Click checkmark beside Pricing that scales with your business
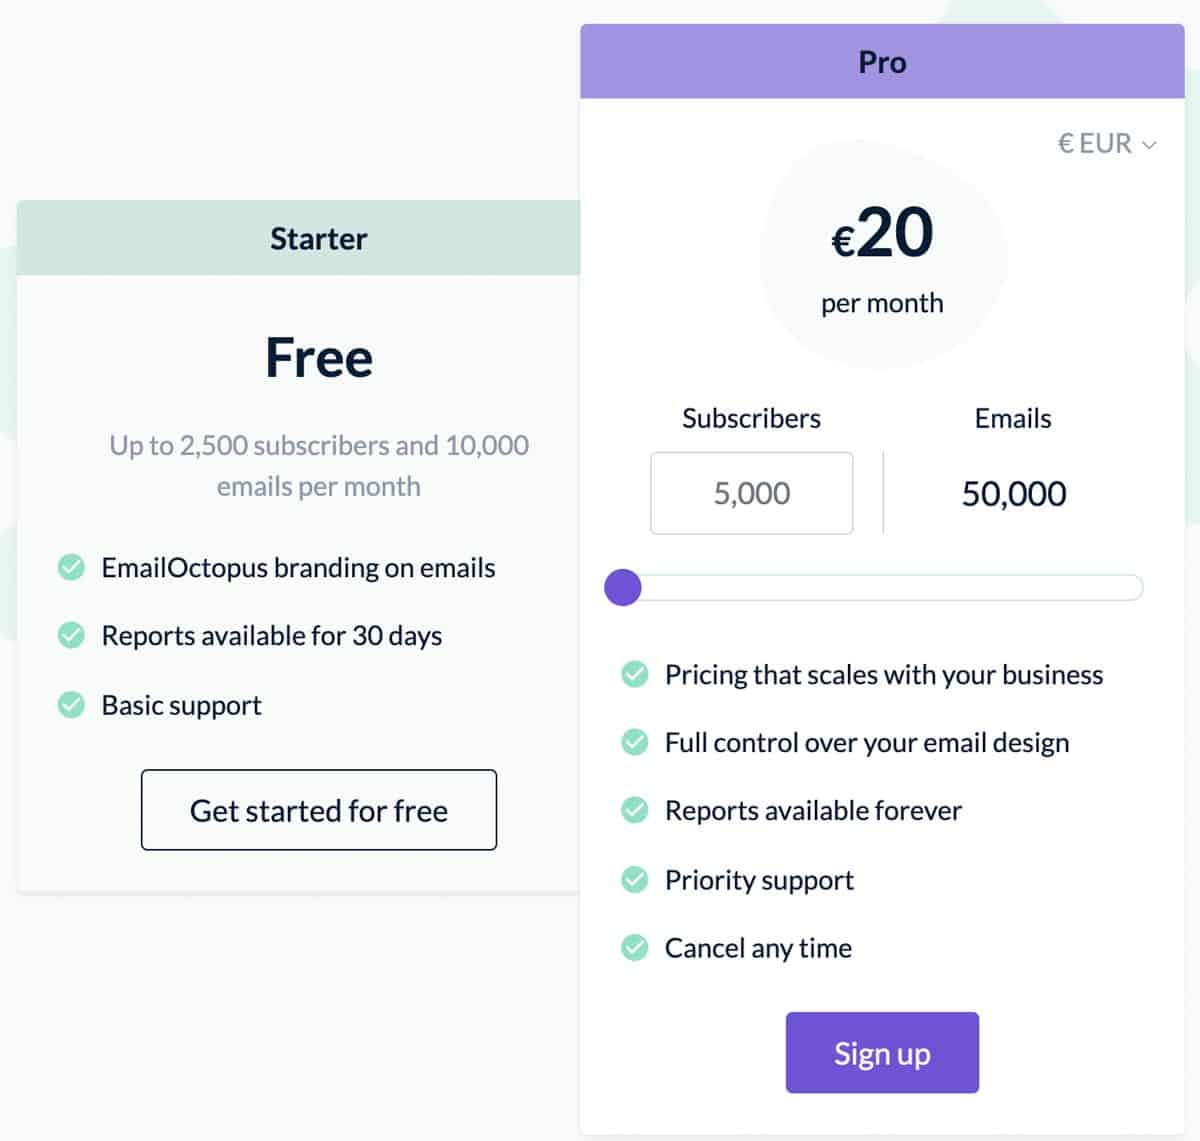The width and height of the screenshot is (1200, 1141). [635, 675]
